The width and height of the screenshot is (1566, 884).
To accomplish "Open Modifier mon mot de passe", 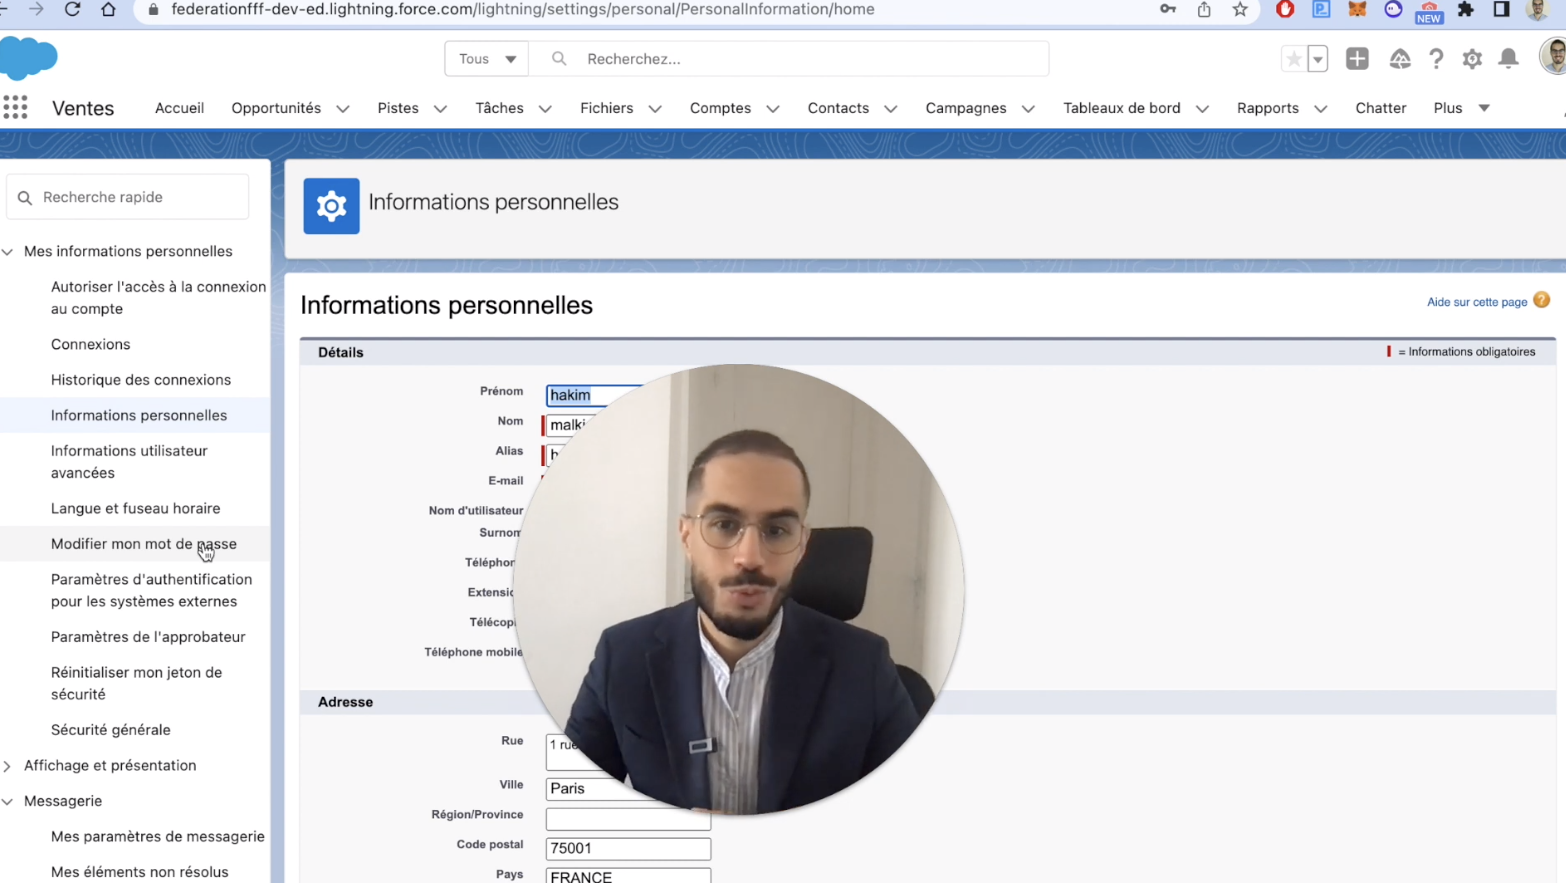I will 143,544.
